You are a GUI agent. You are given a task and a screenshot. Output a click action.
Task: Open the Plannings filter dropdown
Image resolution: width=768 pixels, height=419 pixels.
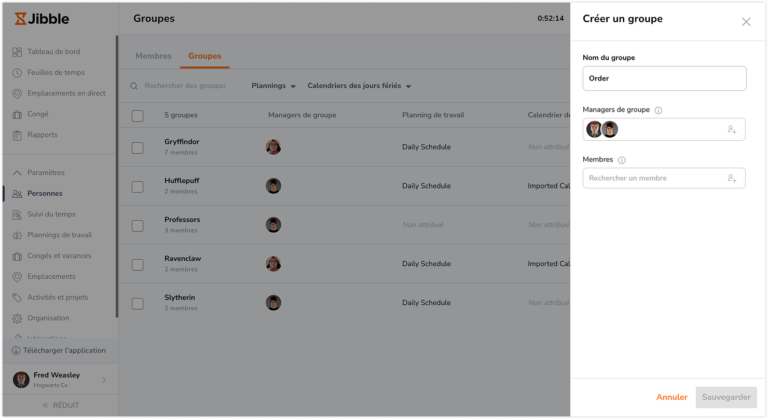point(273,86)
